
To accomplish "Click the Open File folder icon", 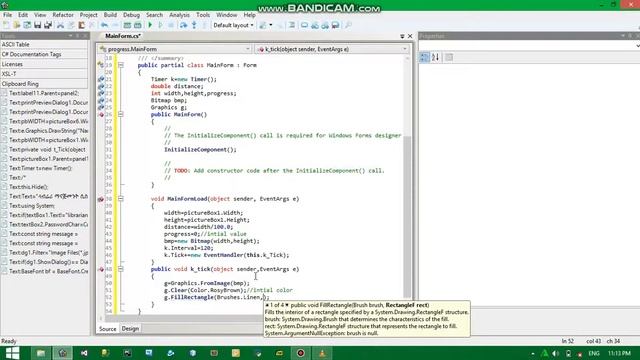I will [16, 25].
